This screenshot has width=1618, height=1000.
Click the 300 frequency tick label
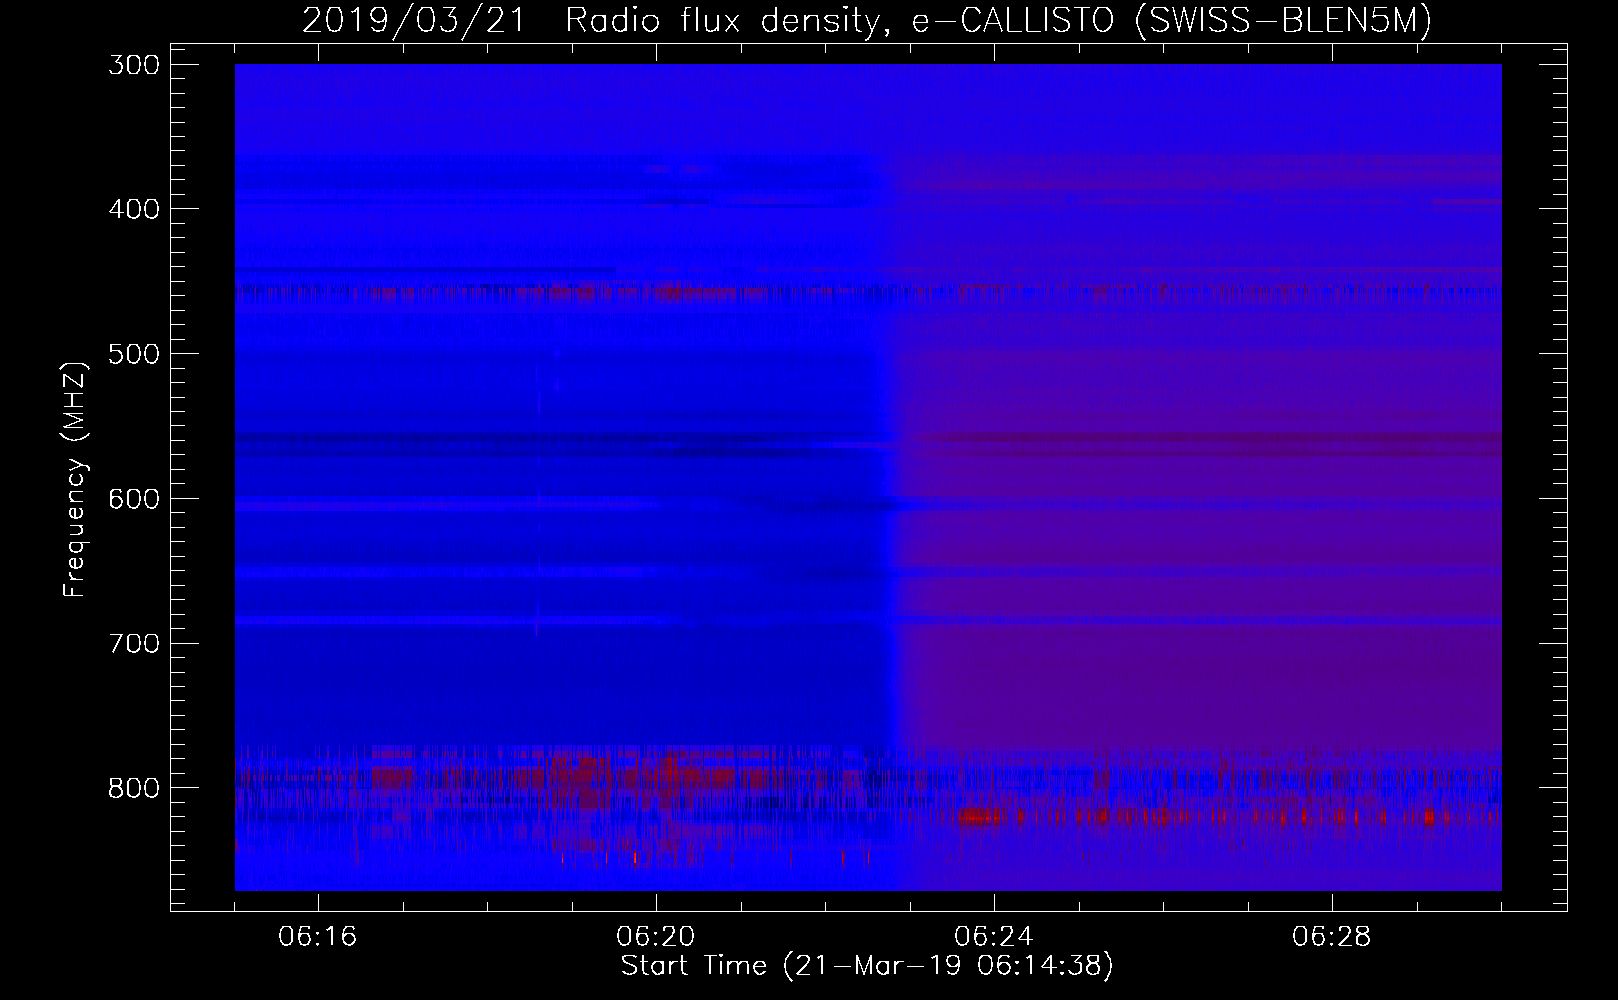click(x=132, y=64)
